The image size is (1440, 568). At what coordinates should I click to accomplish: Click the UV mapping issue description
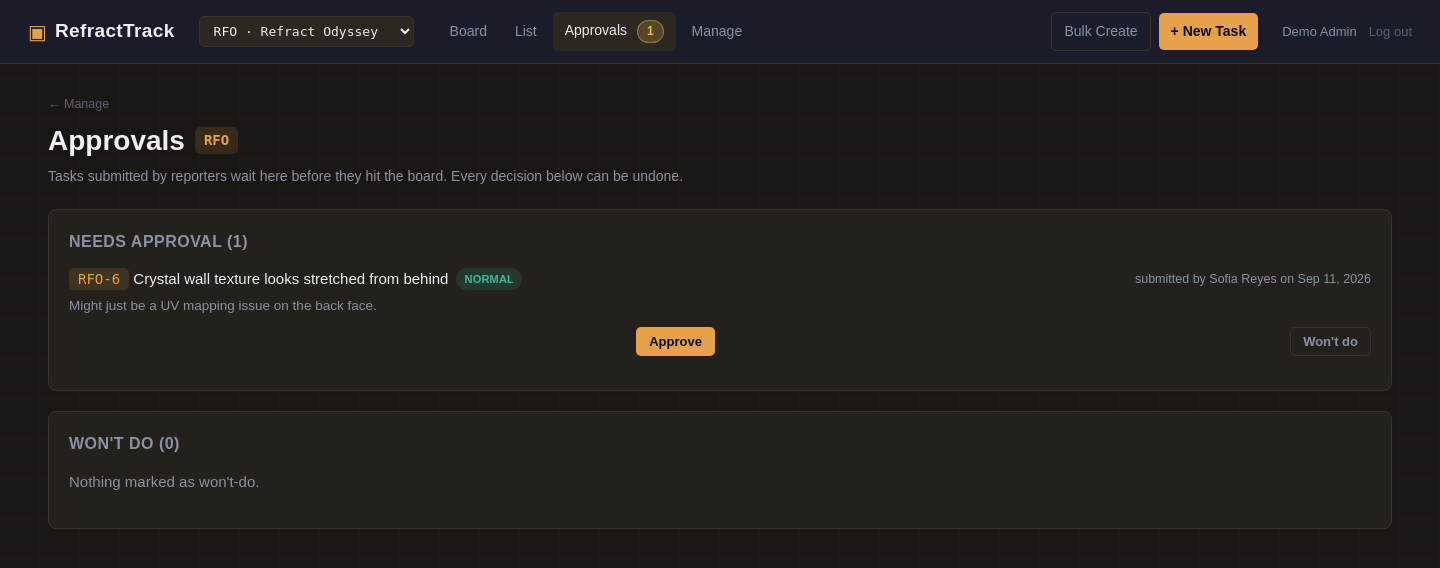click(x=223, y=306)
